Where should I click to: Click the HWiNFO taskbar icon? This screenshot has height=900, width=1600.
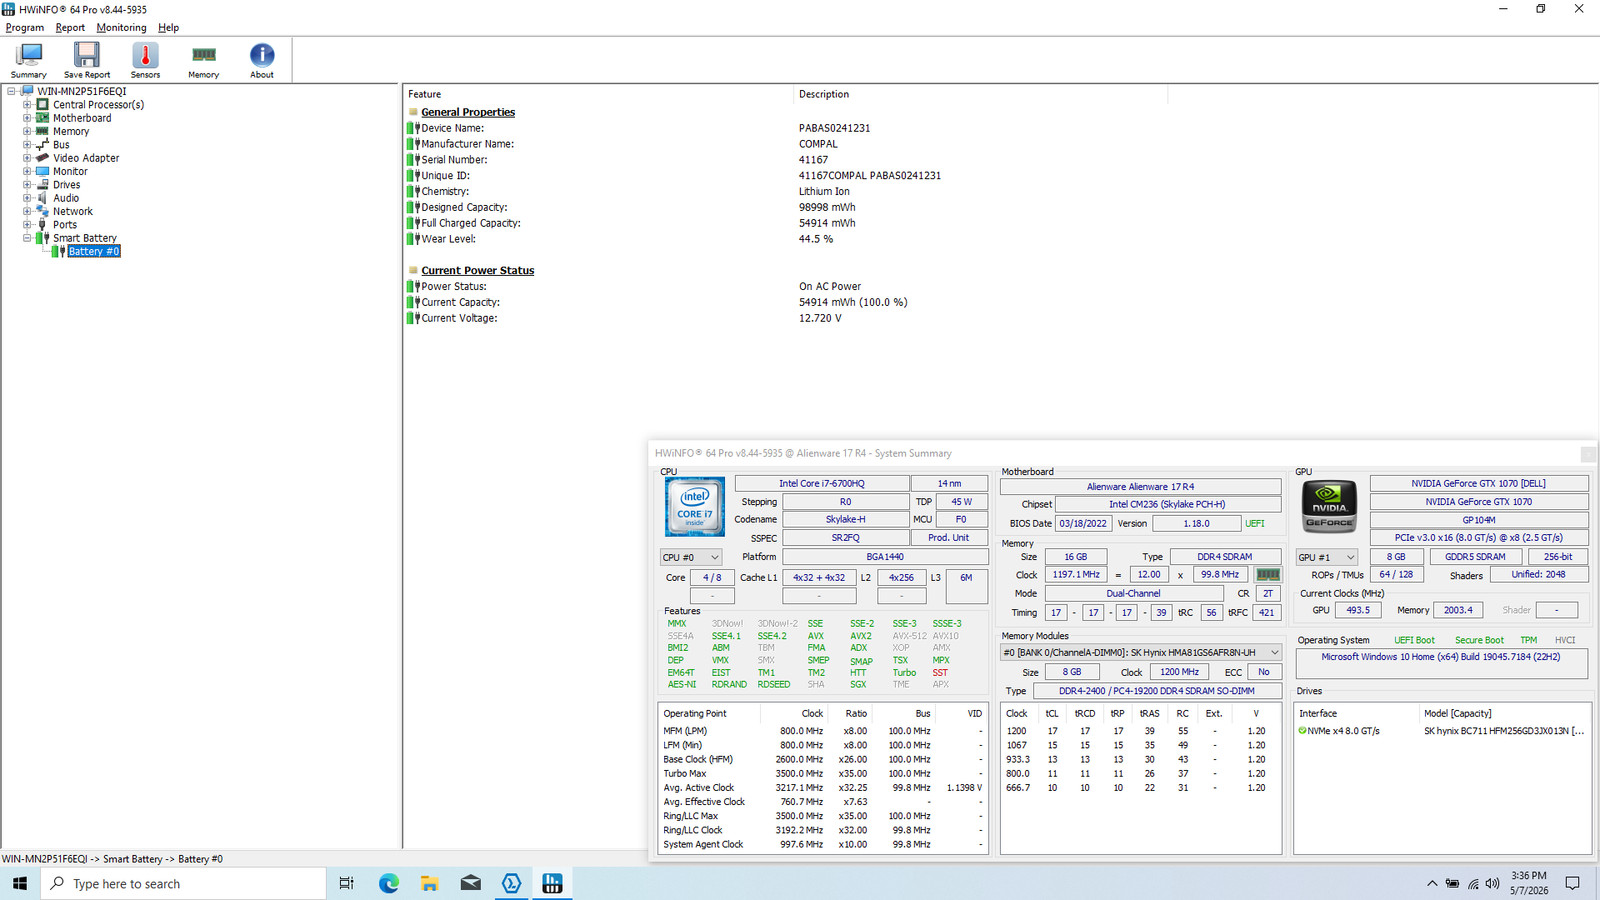[552, 883]
